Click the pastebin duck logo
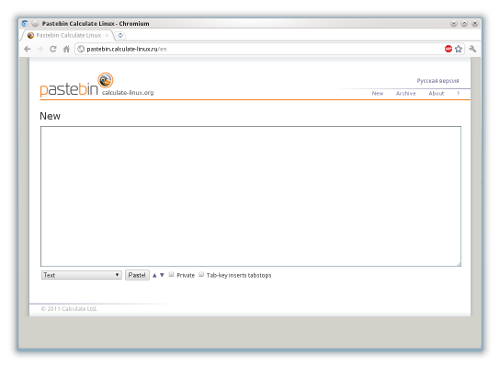 click(105, 80)
